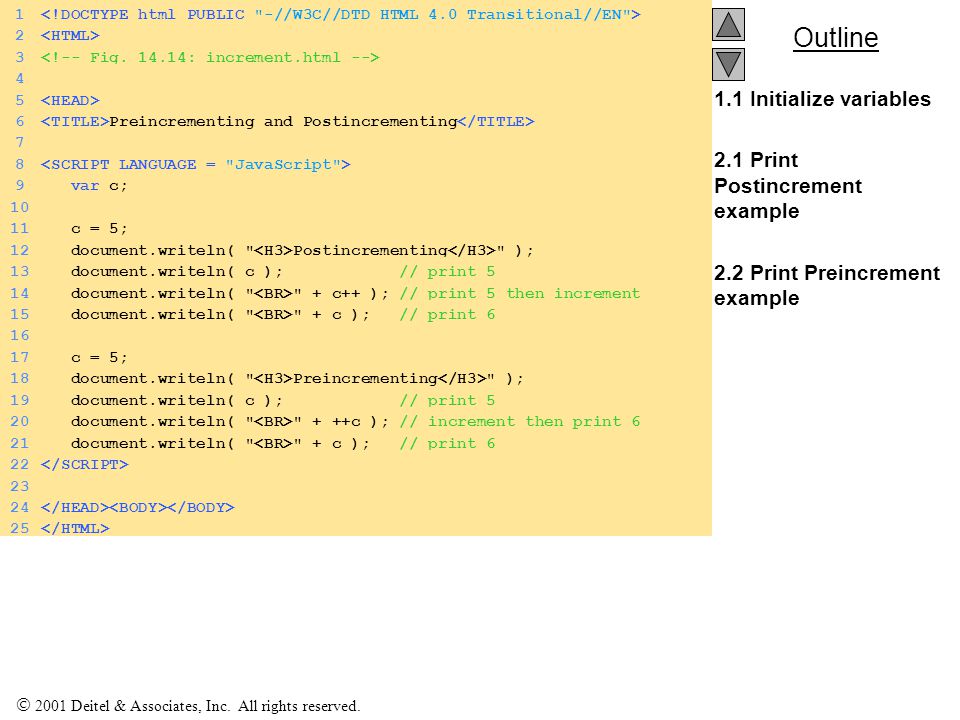Click line number 1 of the code
Image resolution: width=960 pixels, height=720 pixels.
click(19, 14)
